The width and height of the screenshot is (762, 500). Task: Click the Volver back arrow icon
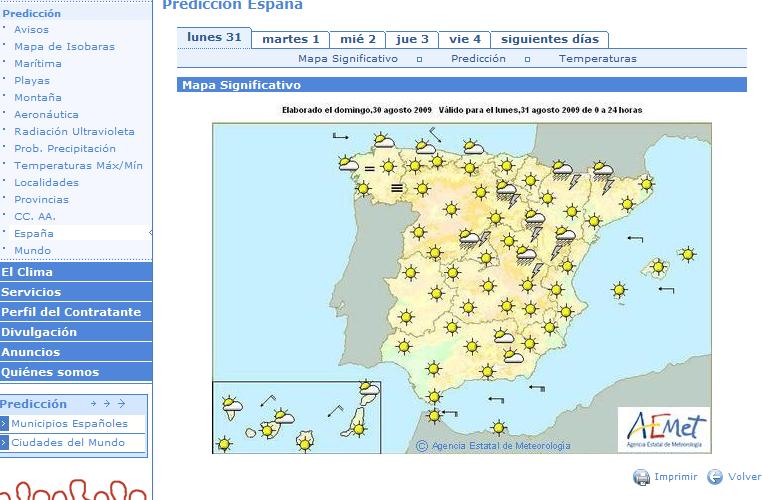pyautogui.click(x=714, y=477)
